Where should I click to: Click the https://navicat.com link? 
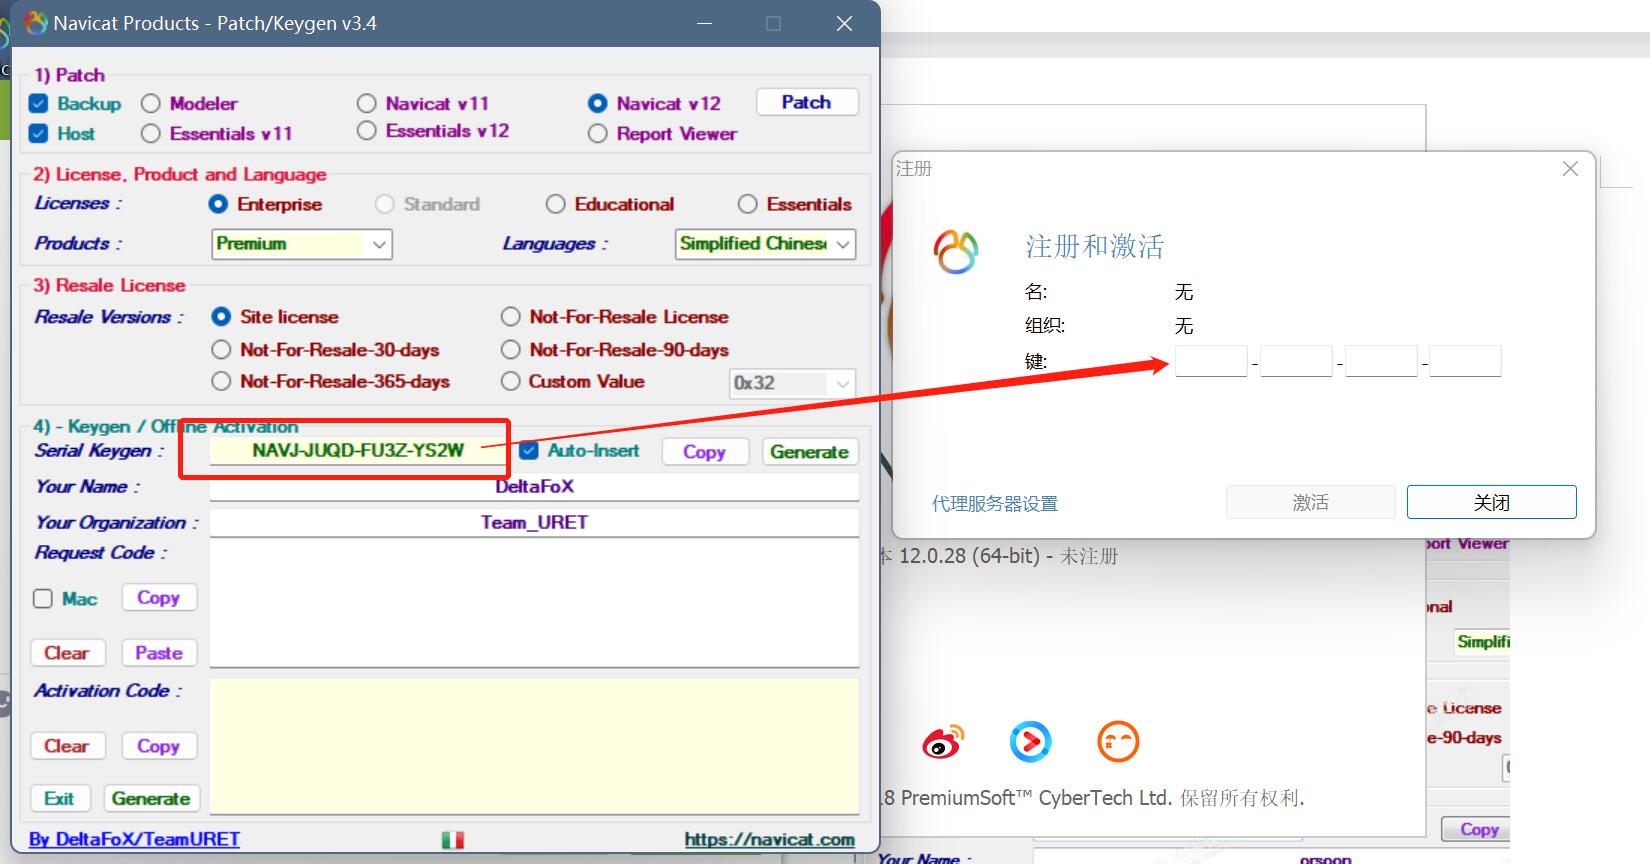click(769, 840)
